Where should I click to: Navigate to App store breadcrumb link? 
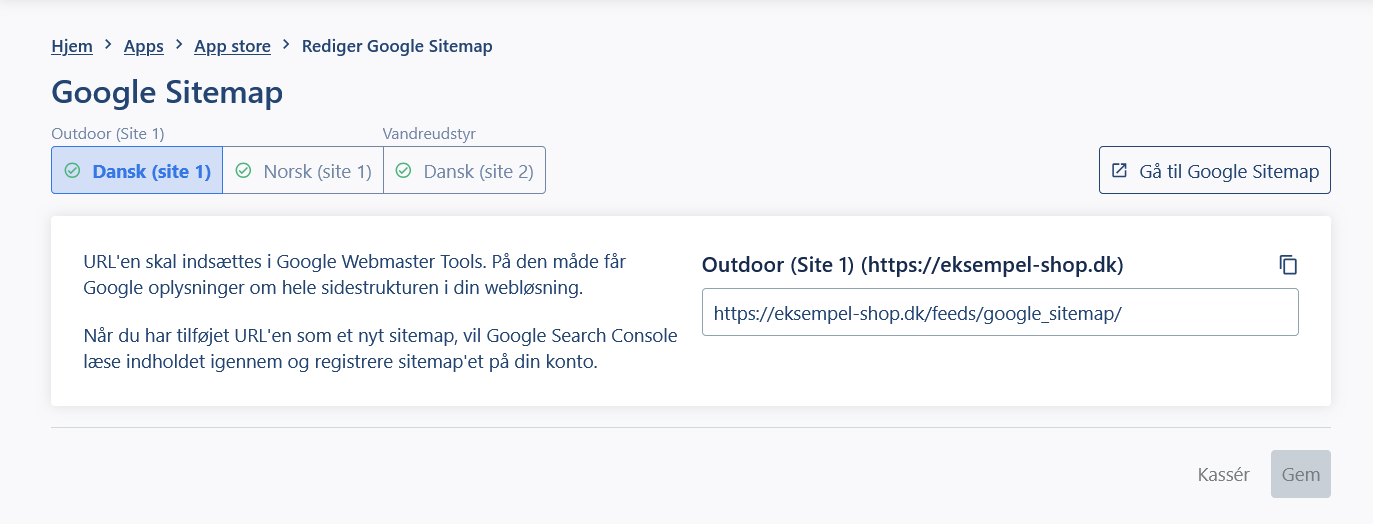pyautogui.click(x=232, y=46)
